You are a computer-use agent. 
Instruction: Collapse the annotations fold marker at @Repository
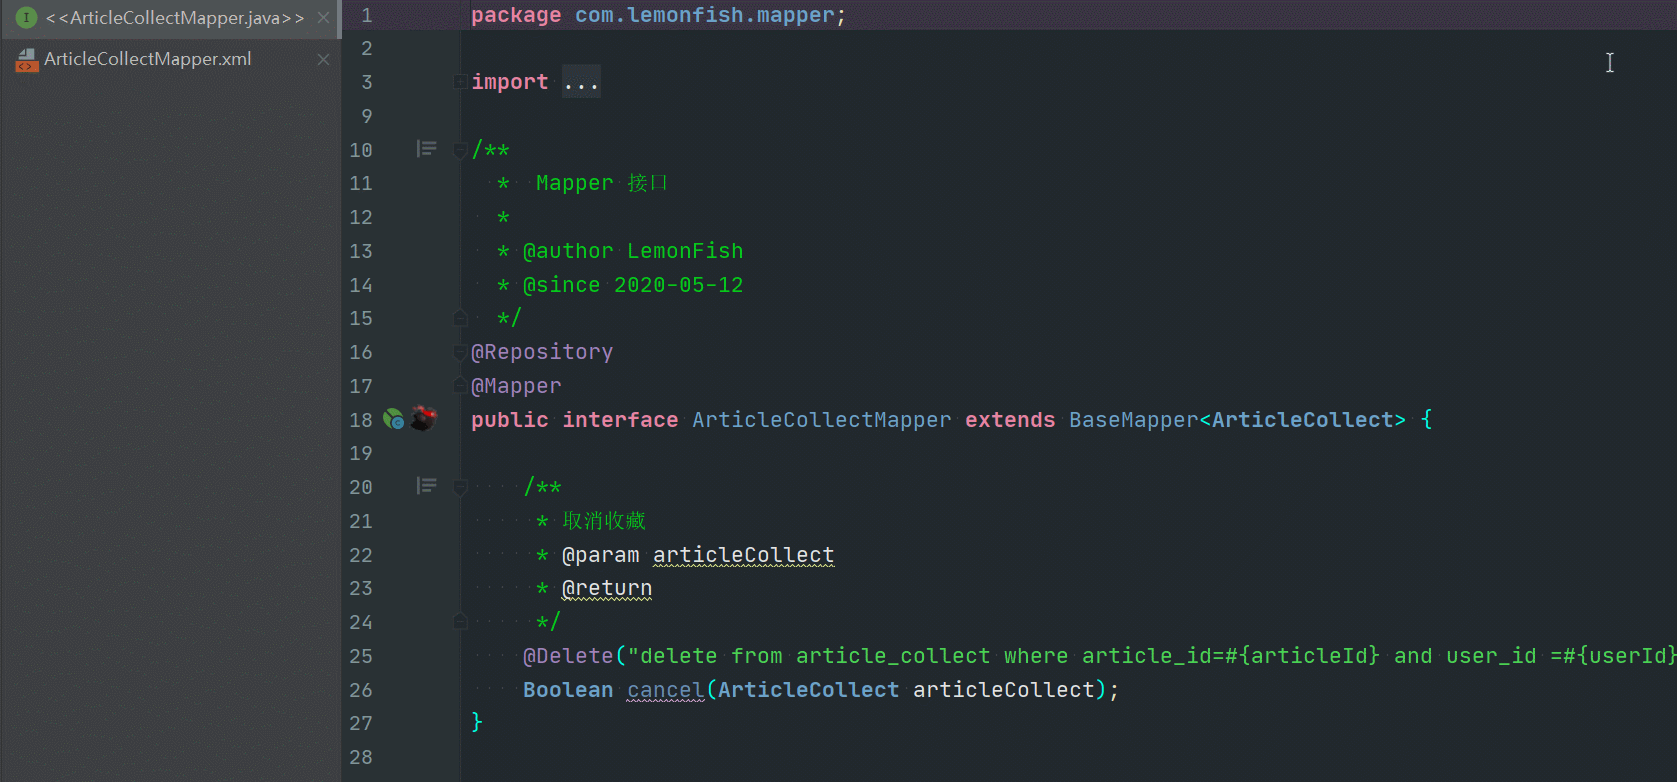click(x=460, y=352)
